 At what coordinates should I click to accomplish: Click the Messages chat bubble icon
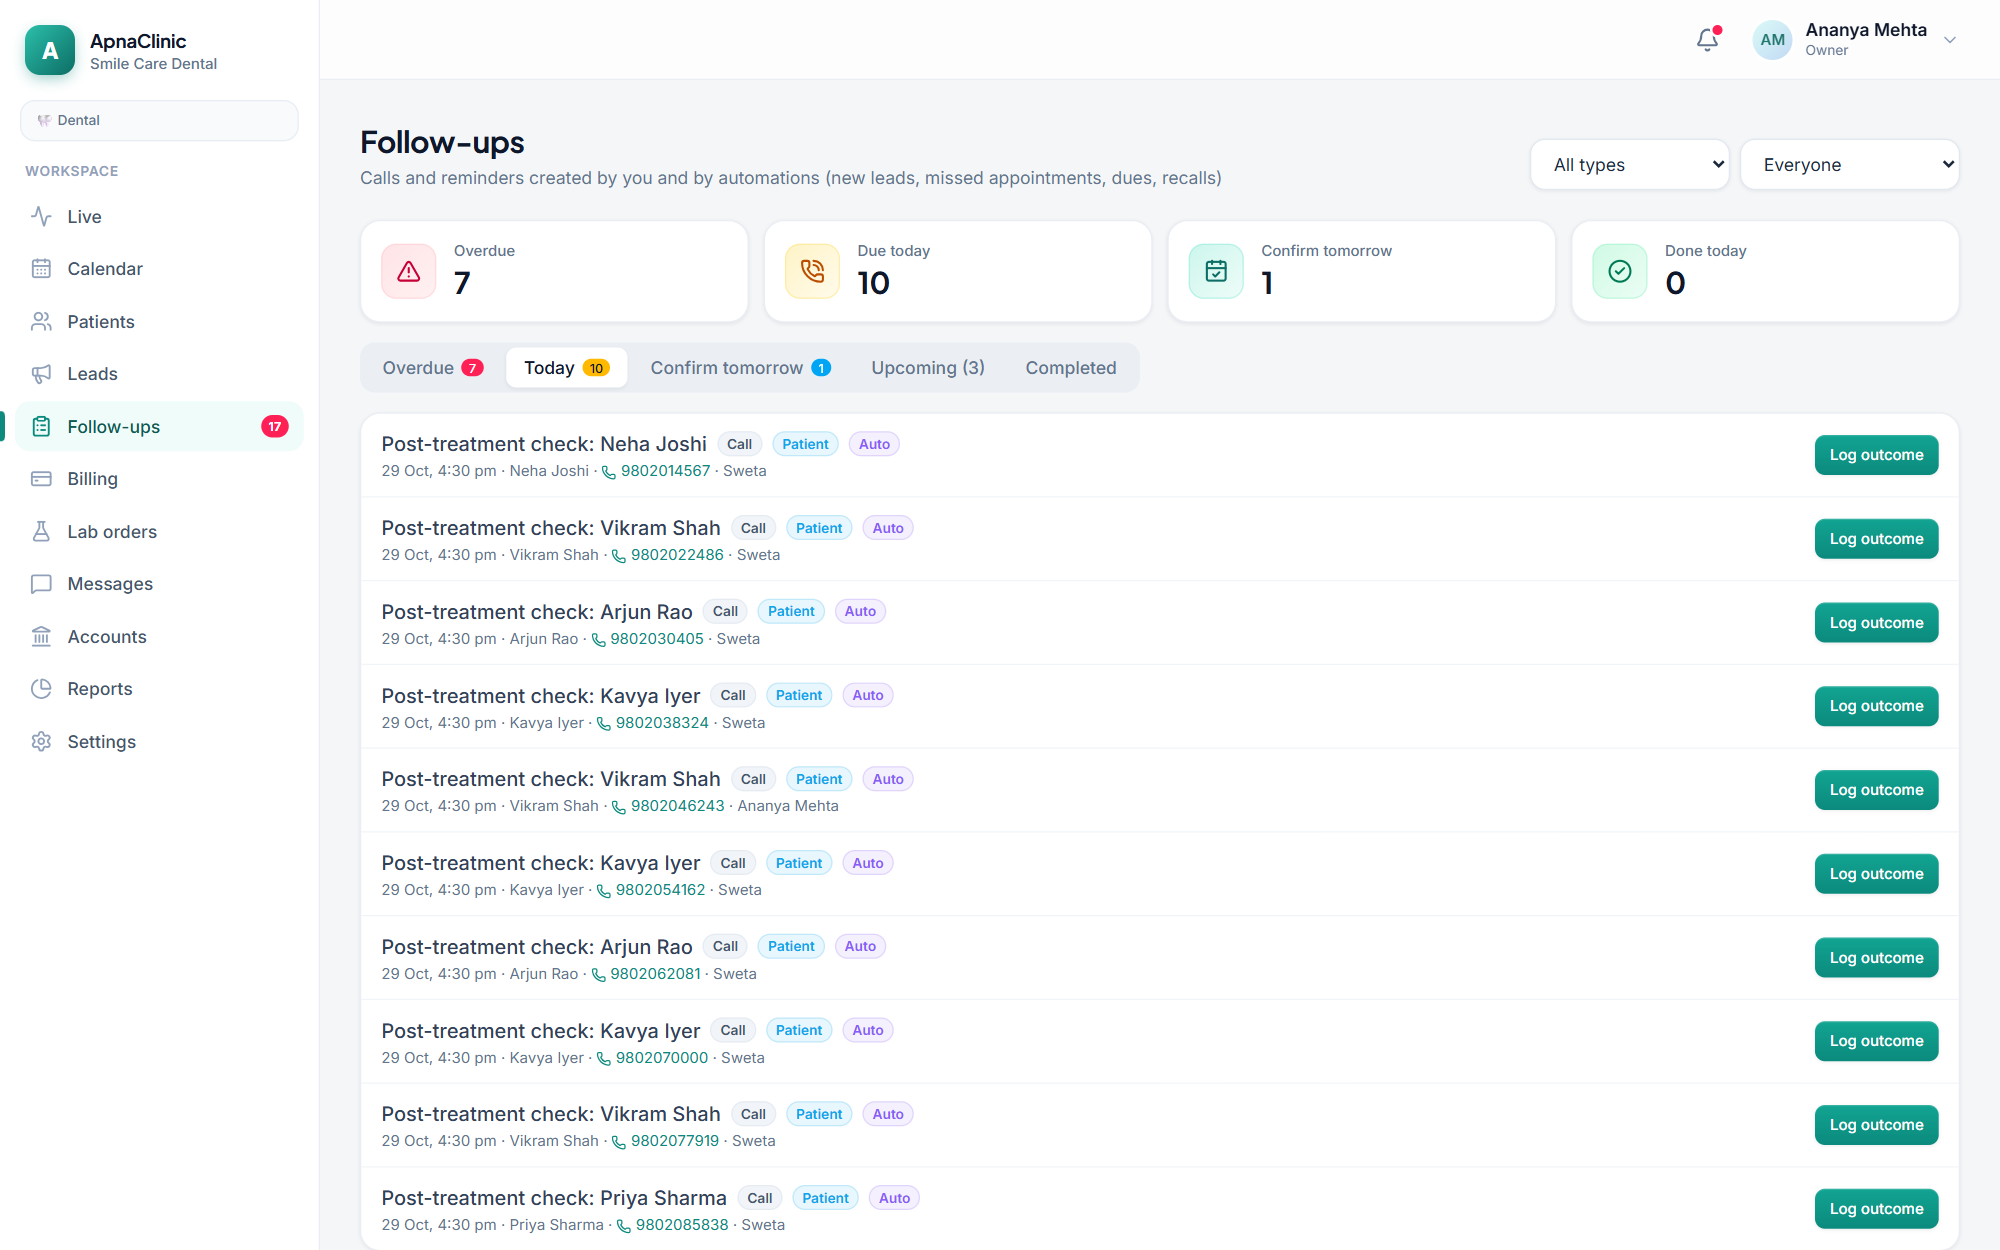click(x=41, y=583)
